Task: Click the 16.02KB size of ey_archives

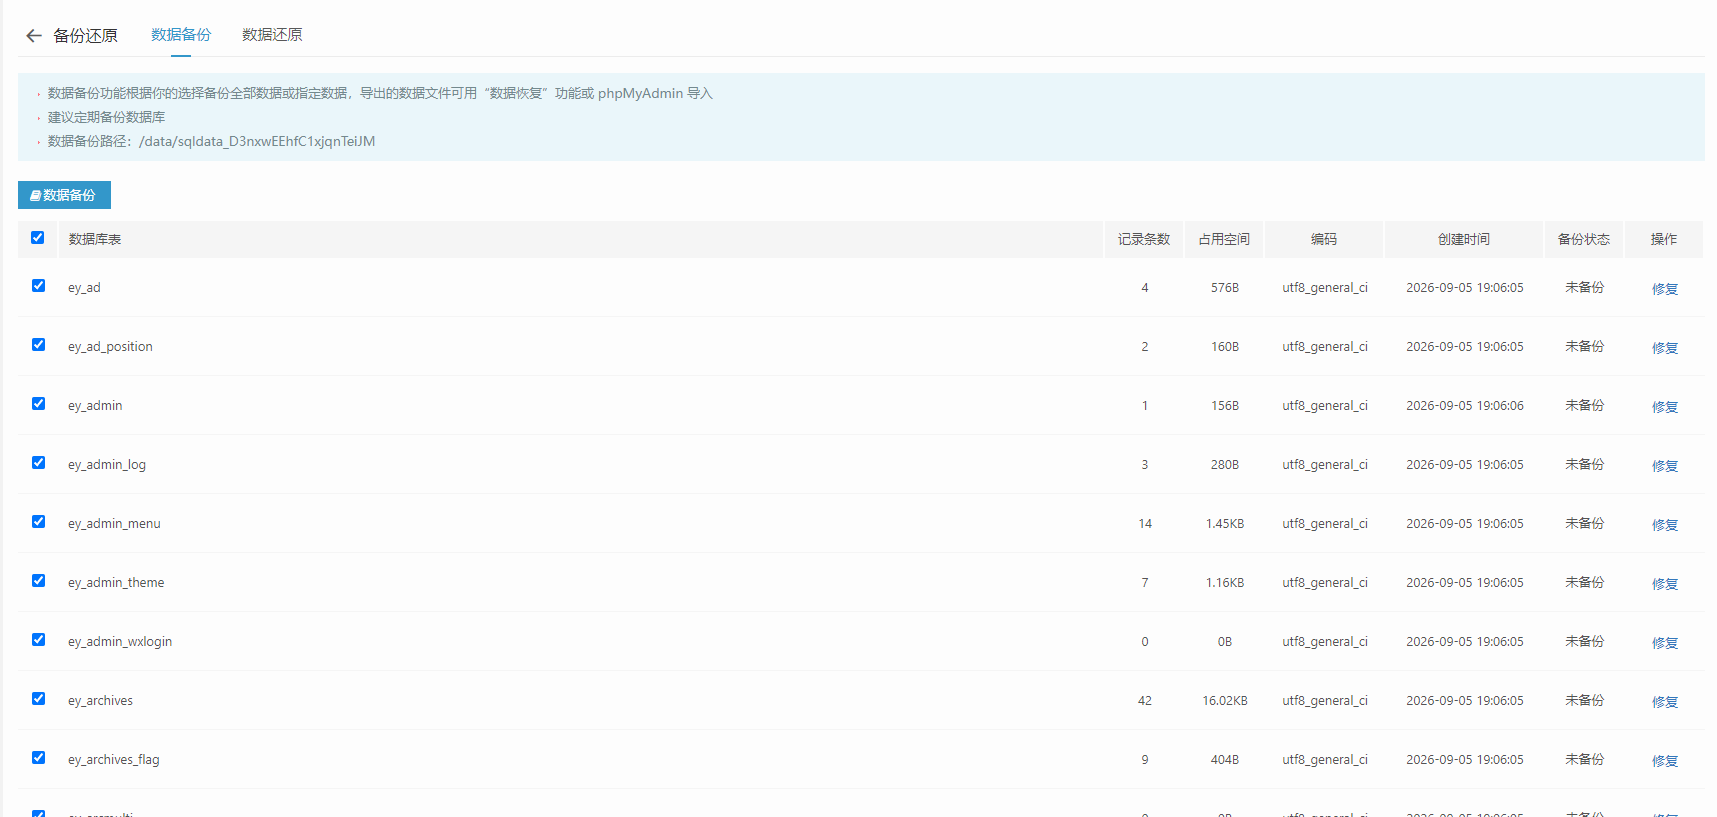Action: pos(1225,701)
